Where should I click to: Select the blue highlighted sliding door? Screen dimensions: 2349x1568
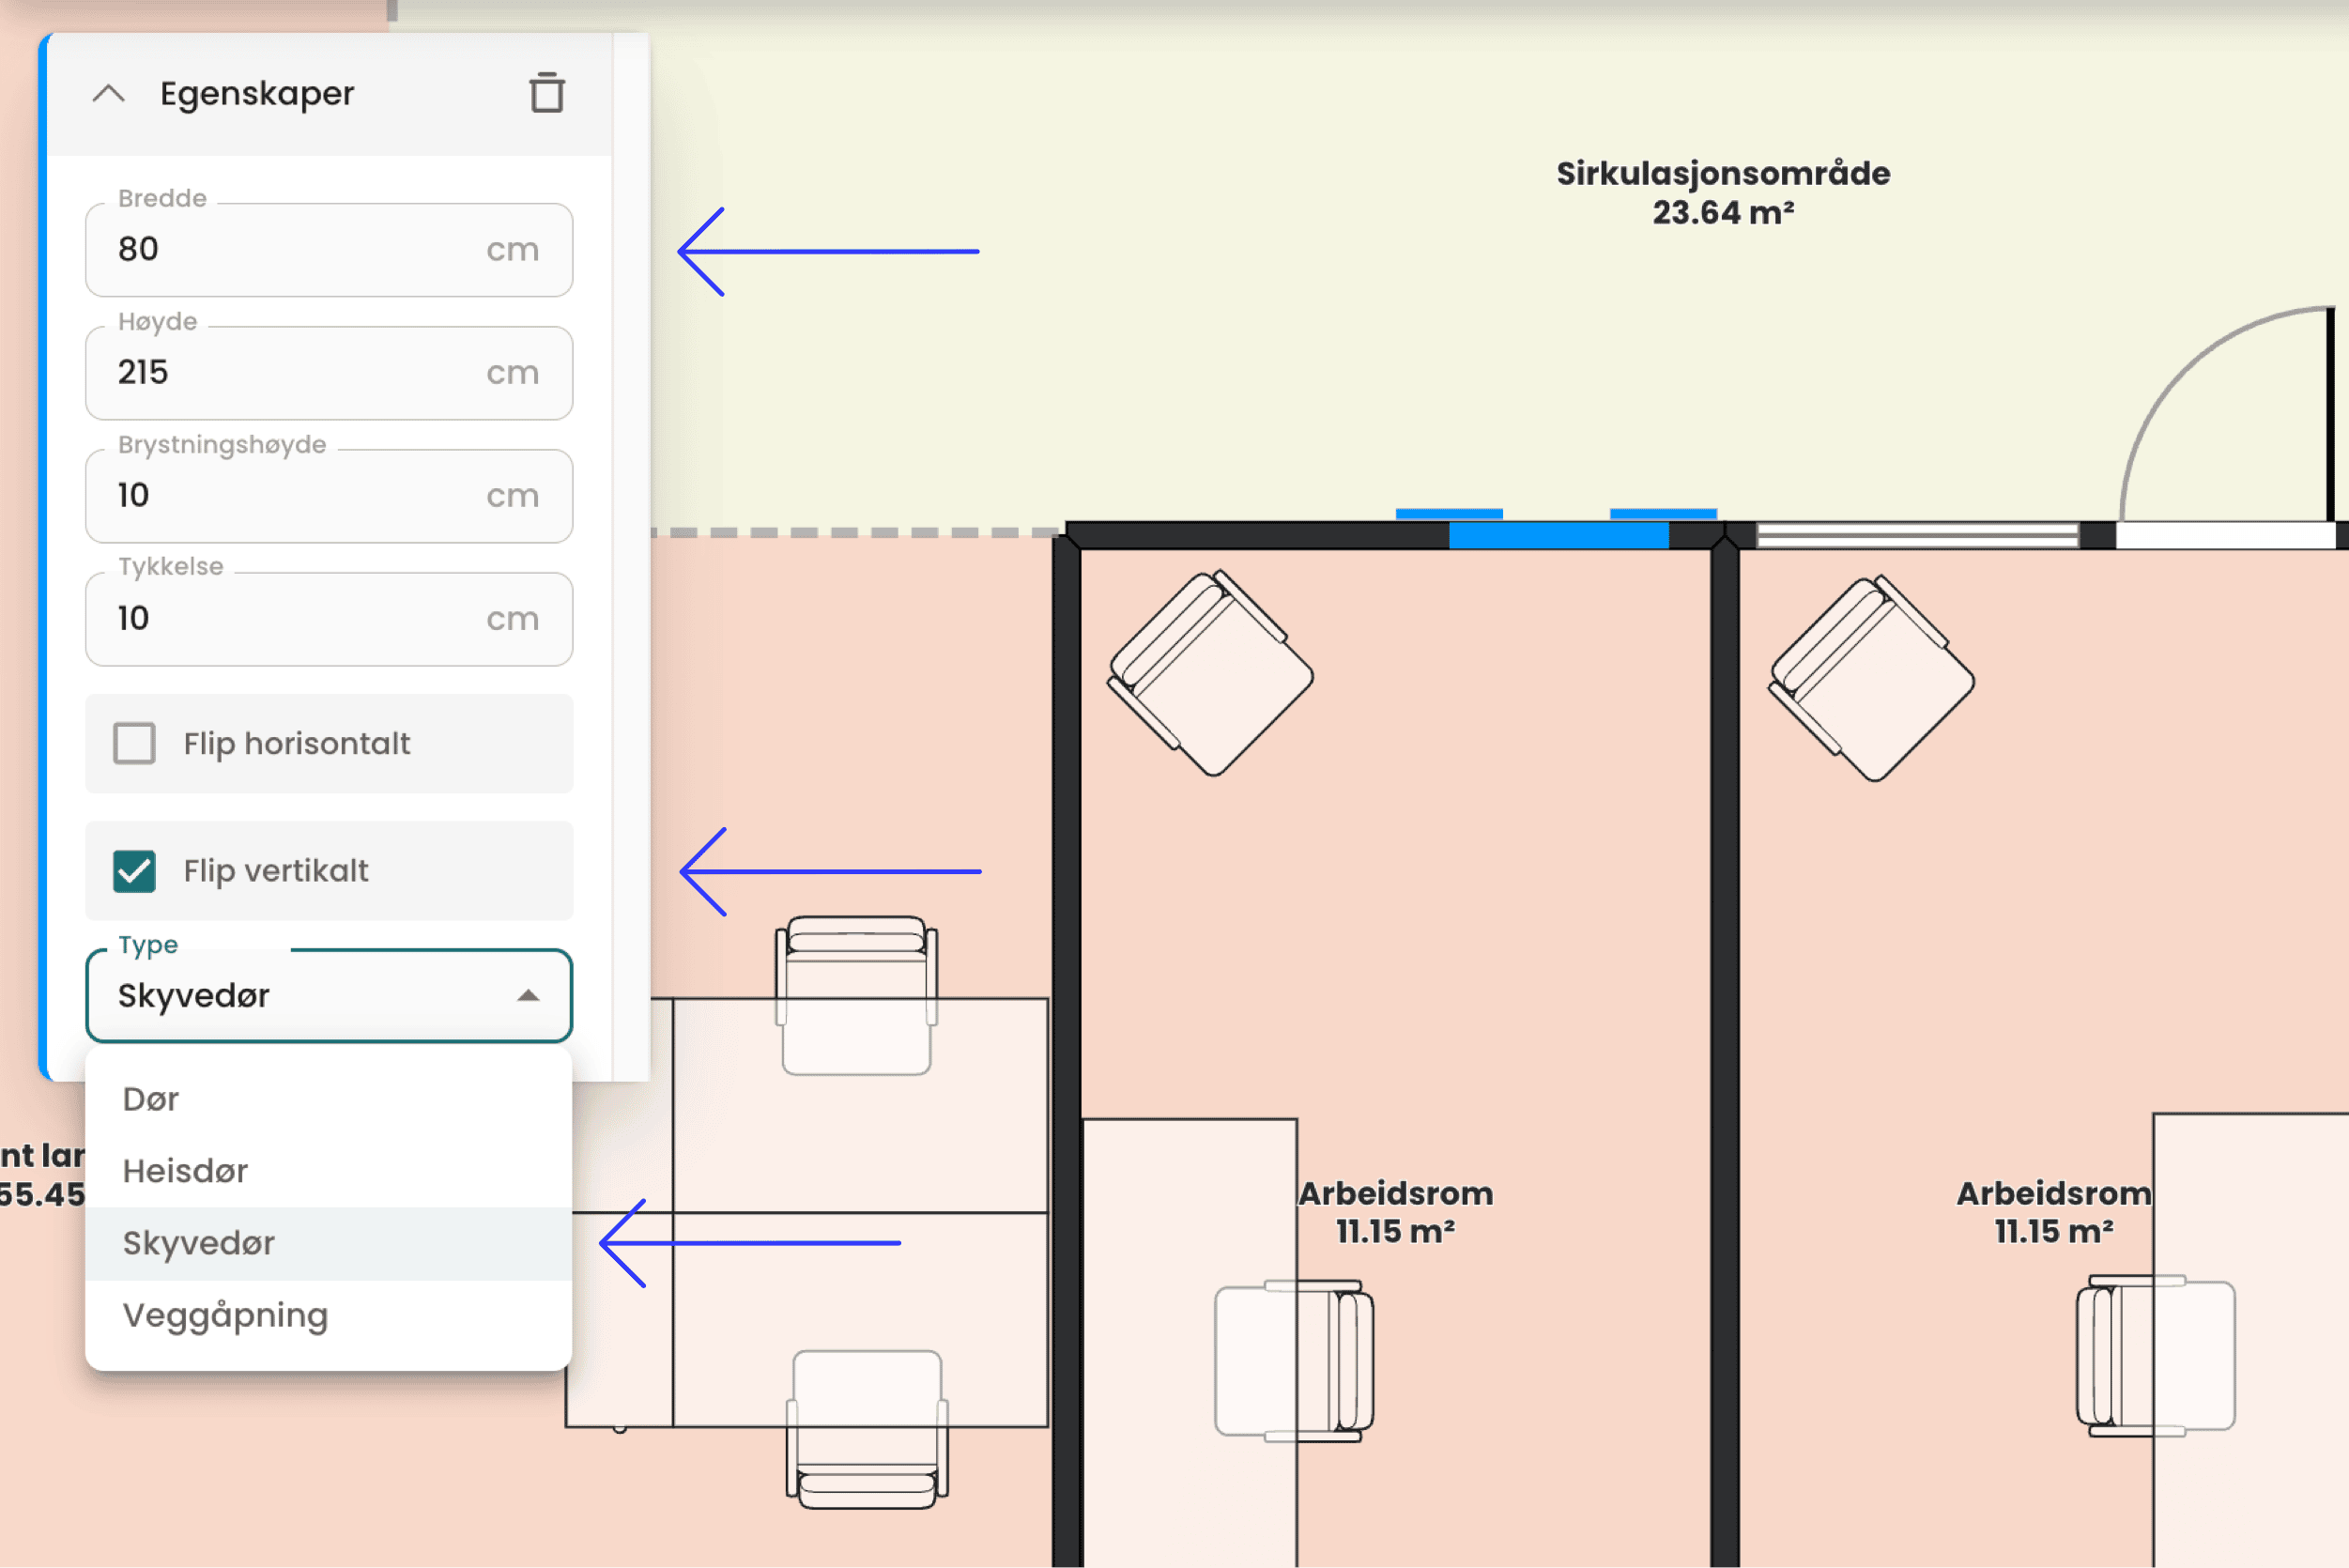[x=1558, y=535]
